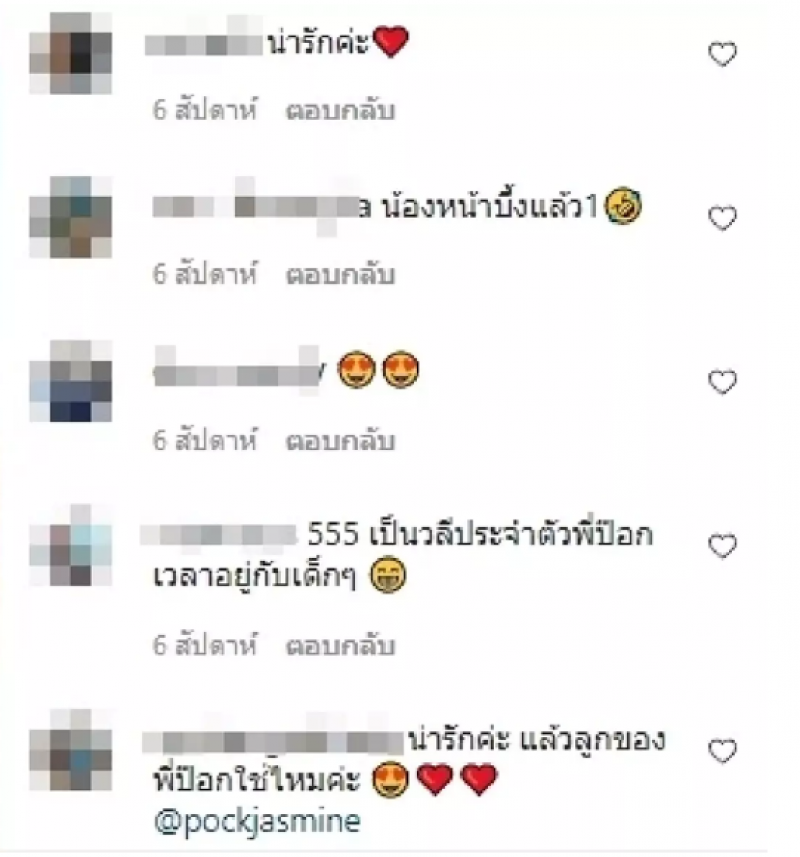Like the comment with two heart-eyes emojis
800x857 pixels.
(x=722, y=381)
